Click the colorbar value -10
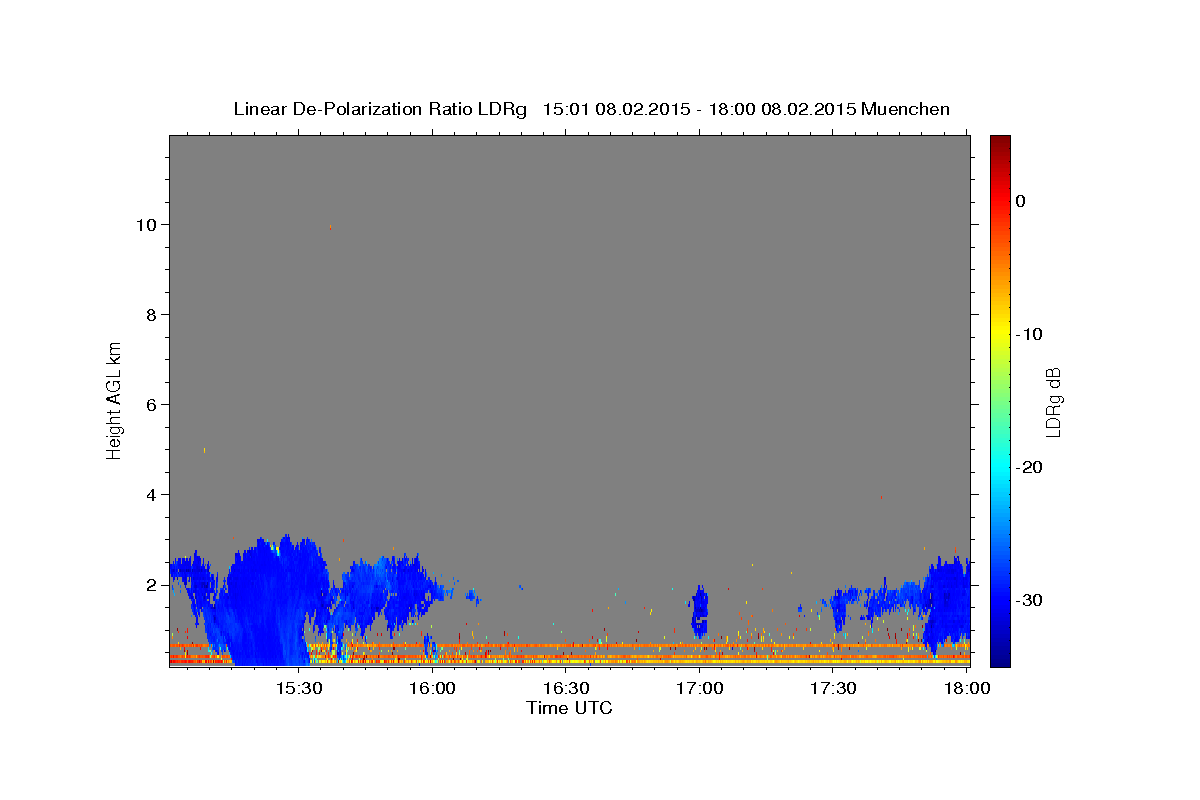The height and width of the screenshot is (800, 1200). click(1029, 334)
